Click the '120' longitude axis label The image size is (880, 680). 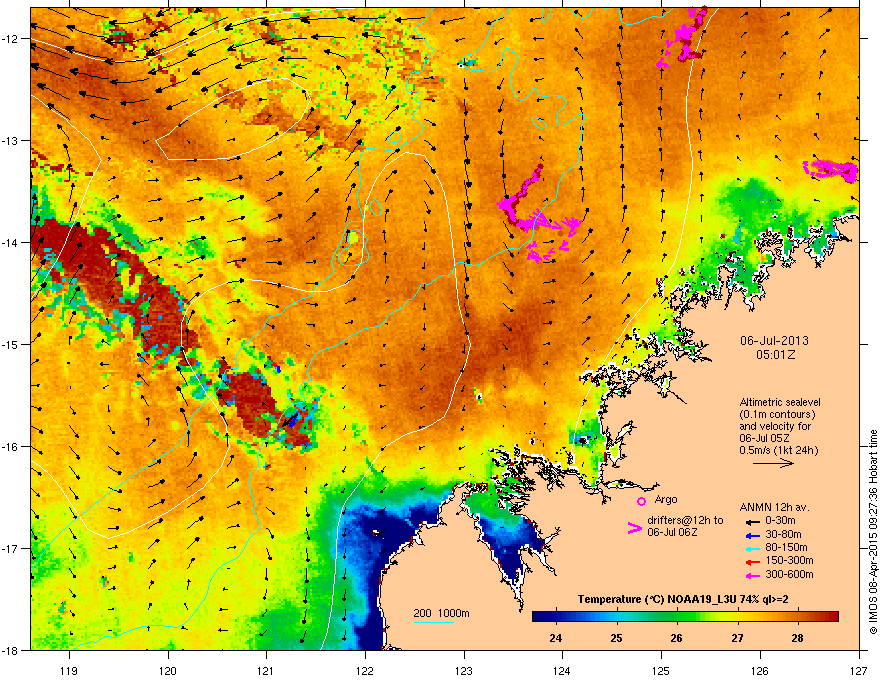[x=168, y=670]
